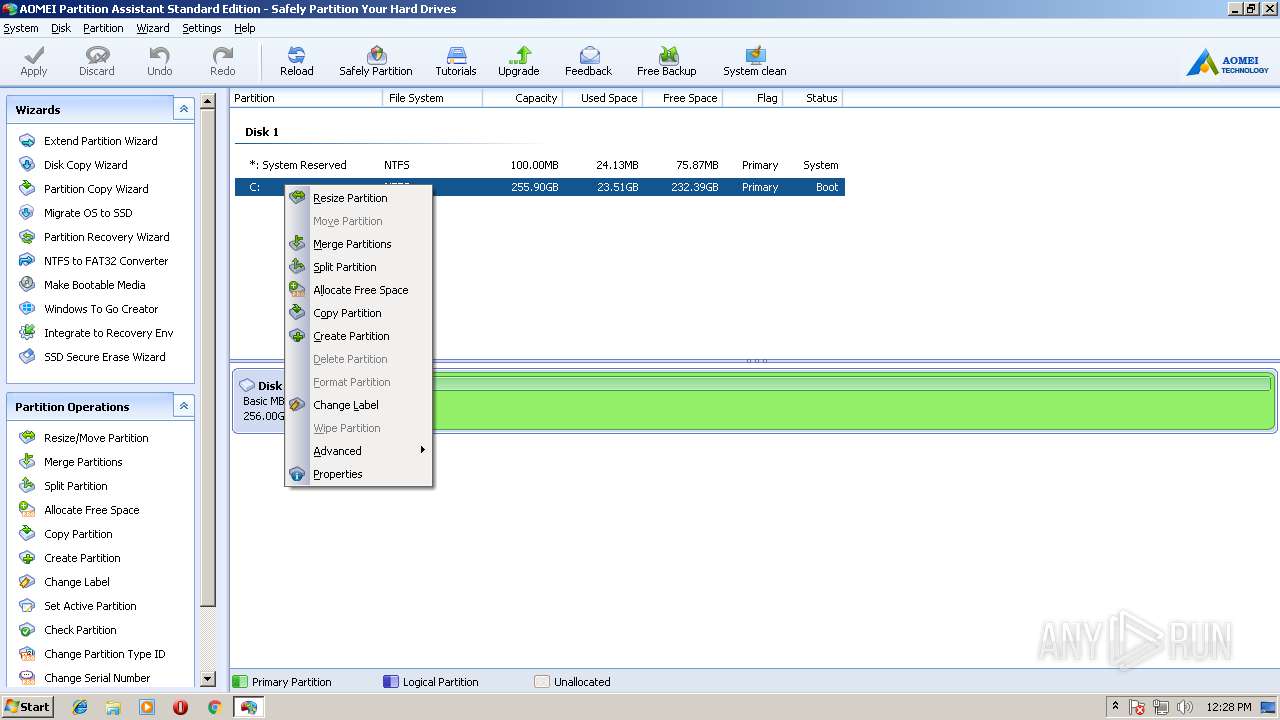The width and height of the screenshot is (1280, 720).
Task: Open the Wizard menu
Action: pyautogui.click(x=153, y=28)
